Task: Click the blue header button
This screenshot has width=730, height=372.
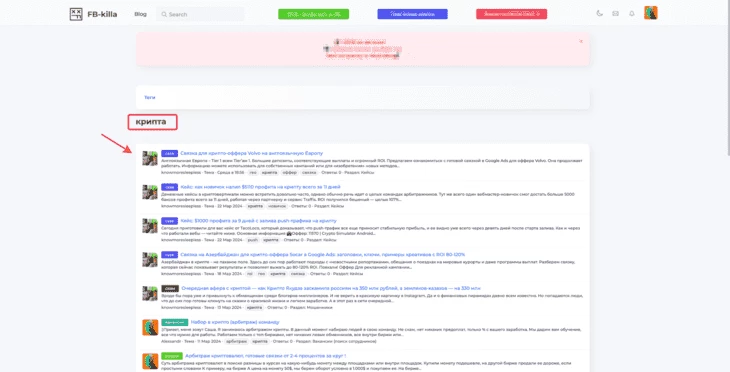Action: (x=412, y=14)
